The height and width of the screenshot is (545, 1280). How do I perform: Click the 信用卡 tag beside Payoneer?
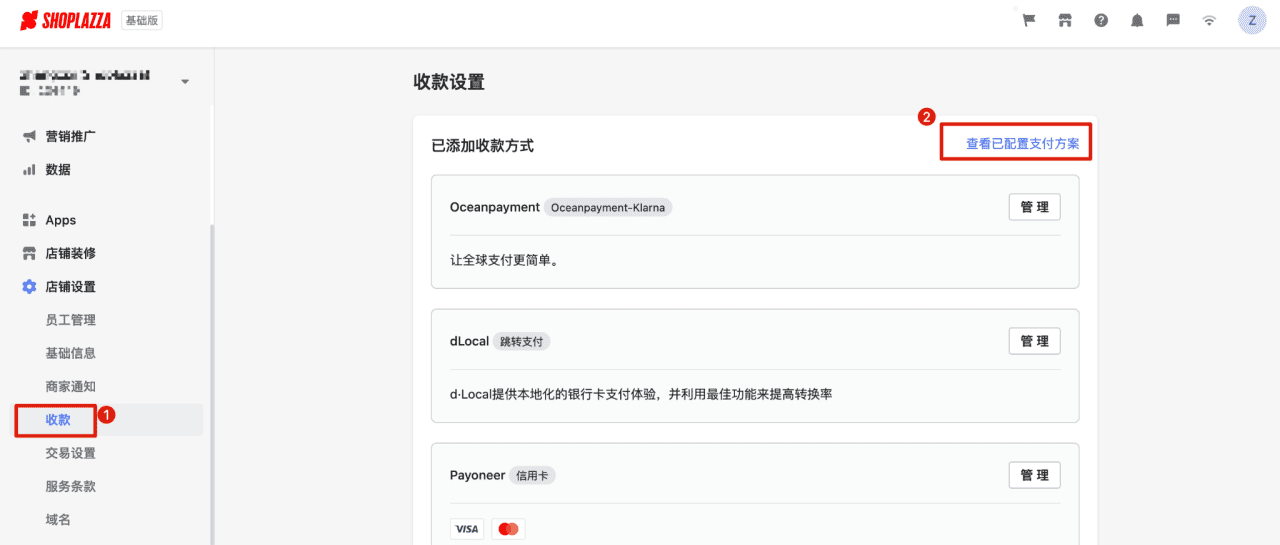coord(532,476)
